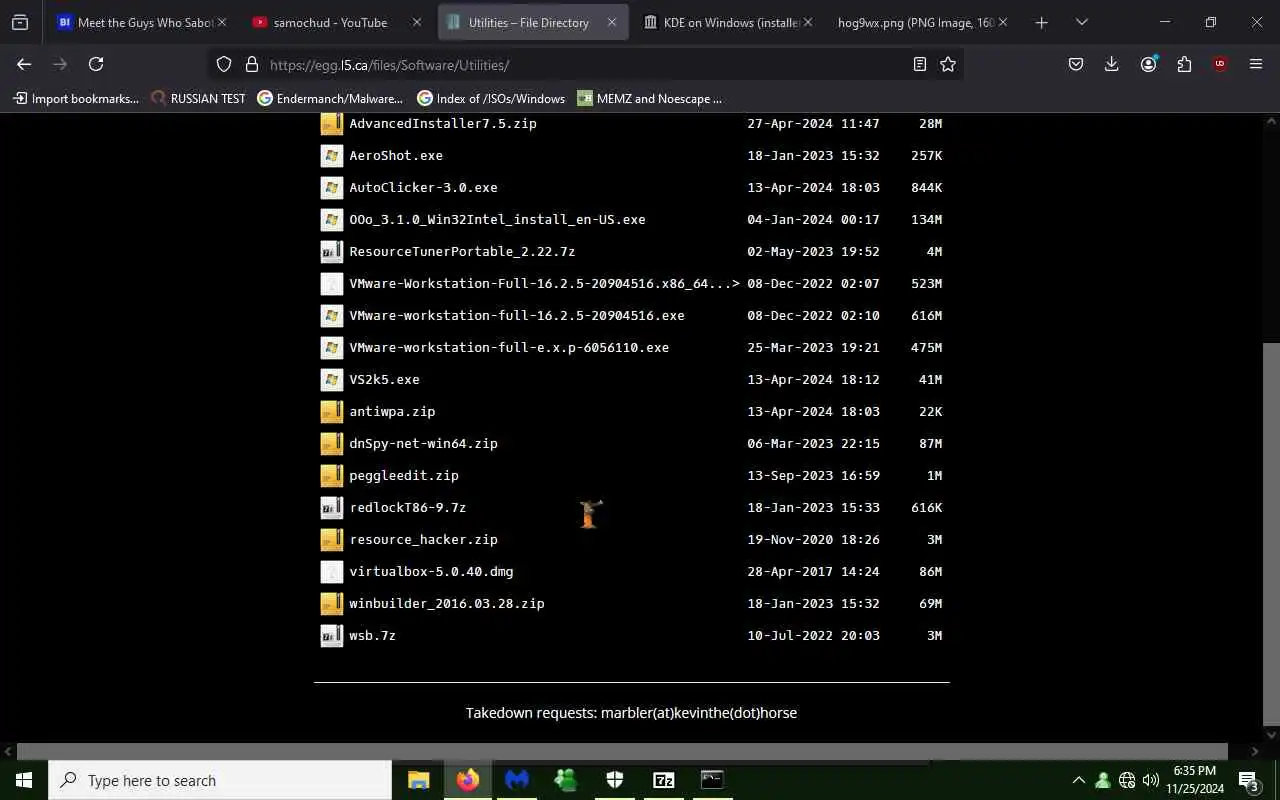Open the Endermanch/Malware... bookmark
The width and height of the screenshot is (1280, 800).
pos(330,98)
